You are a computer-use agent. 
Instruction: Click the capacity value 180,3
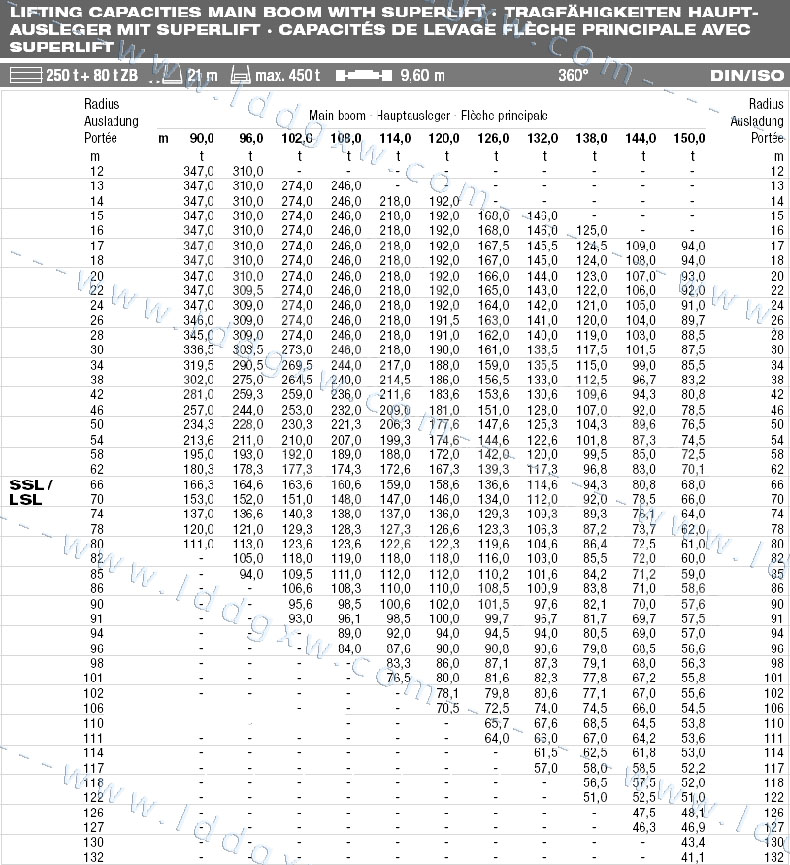[198, 469]
